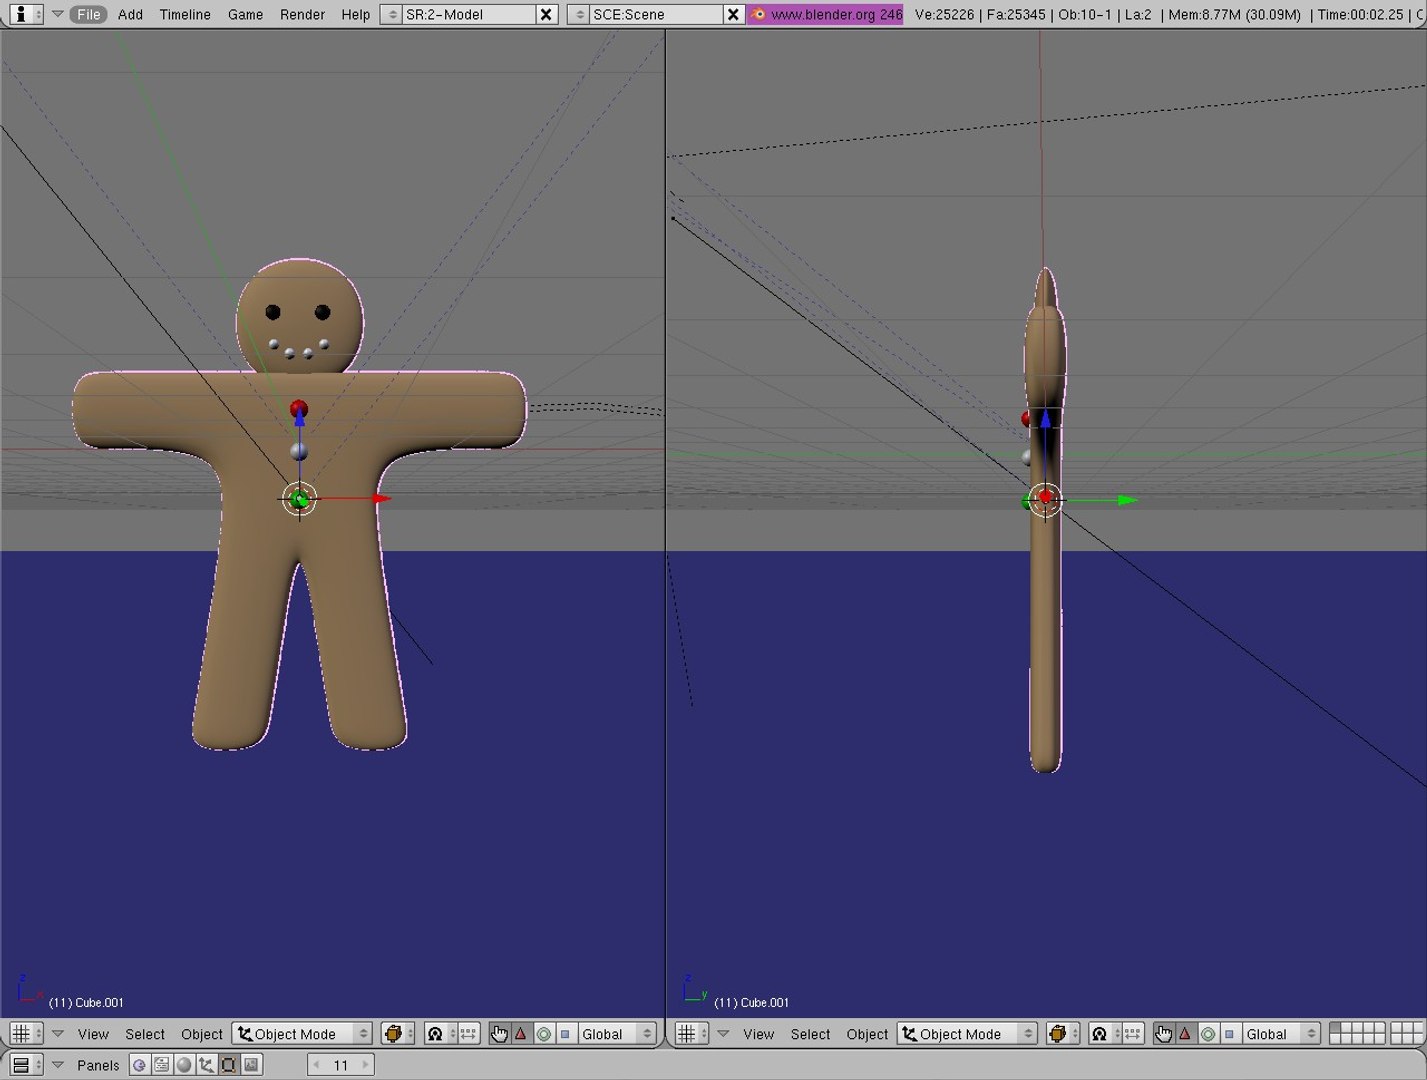Enable translate manipulator triangle in right viewport
The height and width of the screenshot is (1080, 1427).
[1185, 1034]
